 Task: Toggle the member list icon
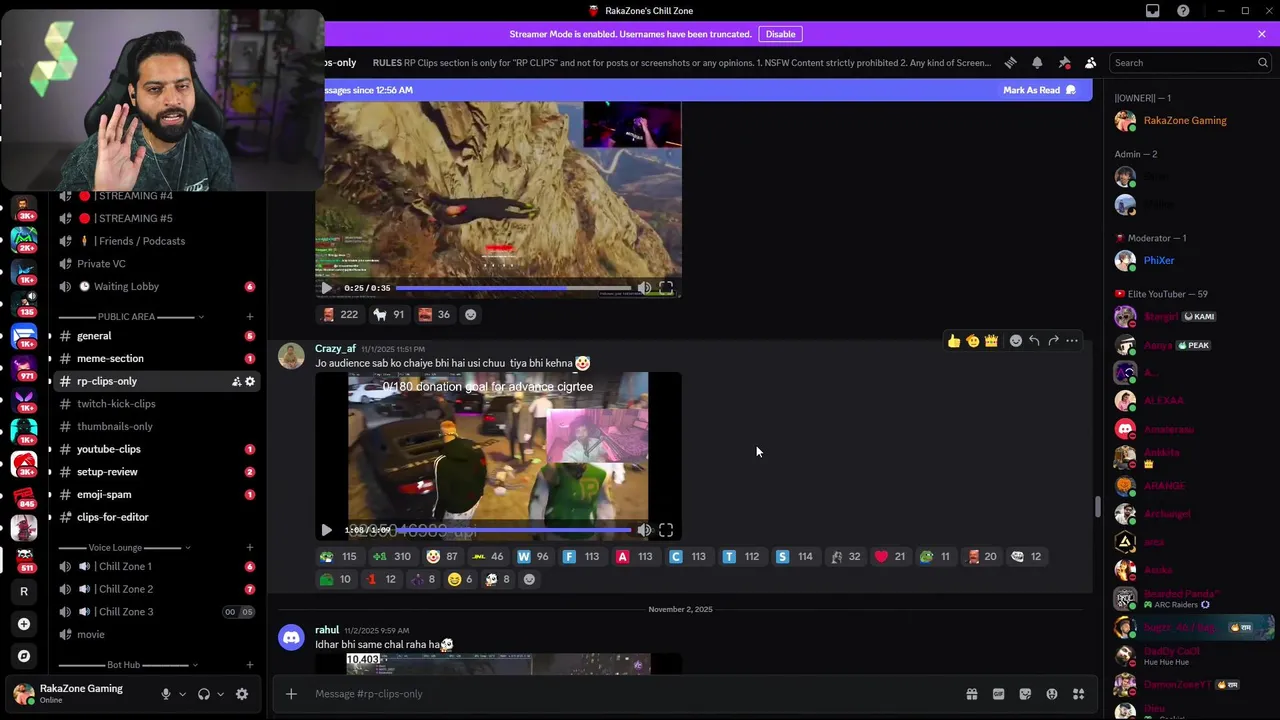point(1091,62)
